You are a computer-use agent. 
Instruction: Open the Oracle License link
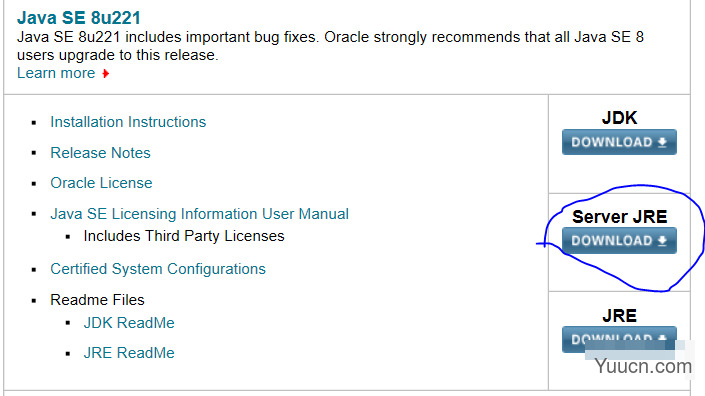click(101, 183)
